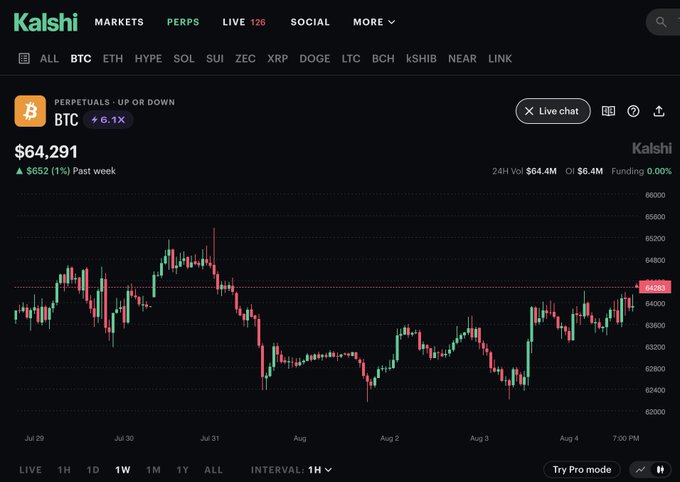Click the $652 (1%) Past week change

[x=65, y=171]
